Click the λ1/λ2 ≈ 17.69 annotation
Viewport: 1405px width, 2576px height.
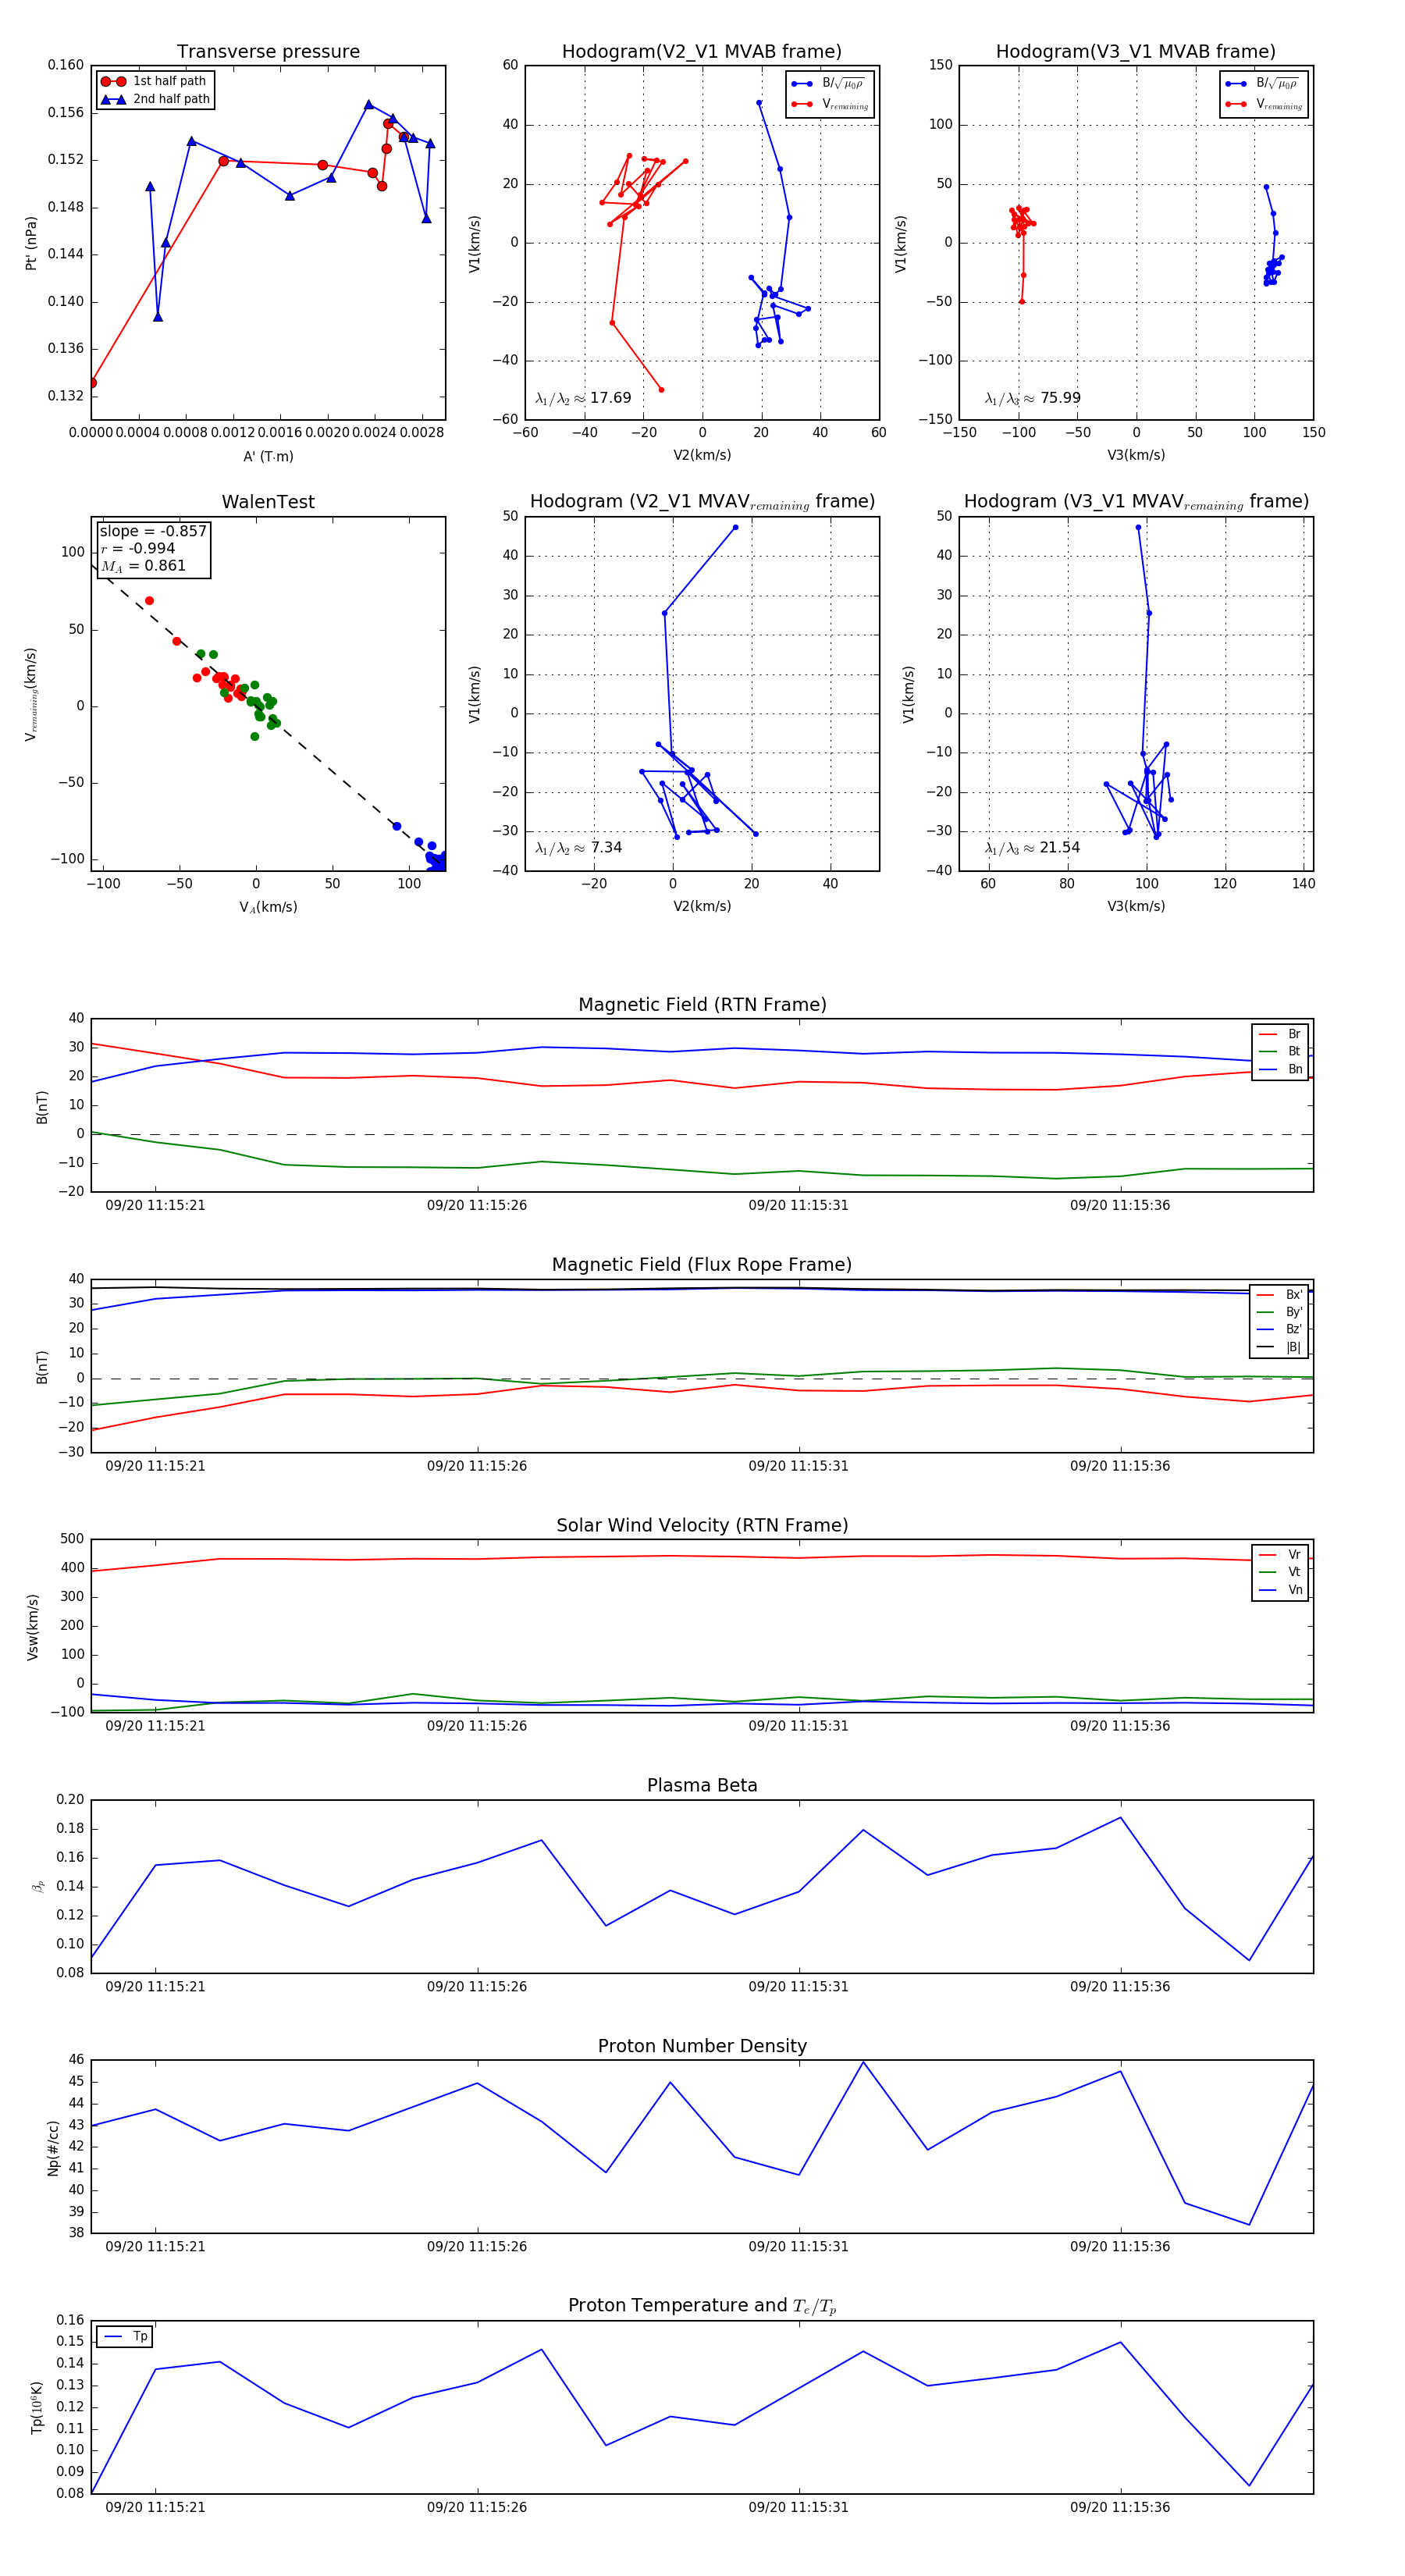click(x=583, y=398)
